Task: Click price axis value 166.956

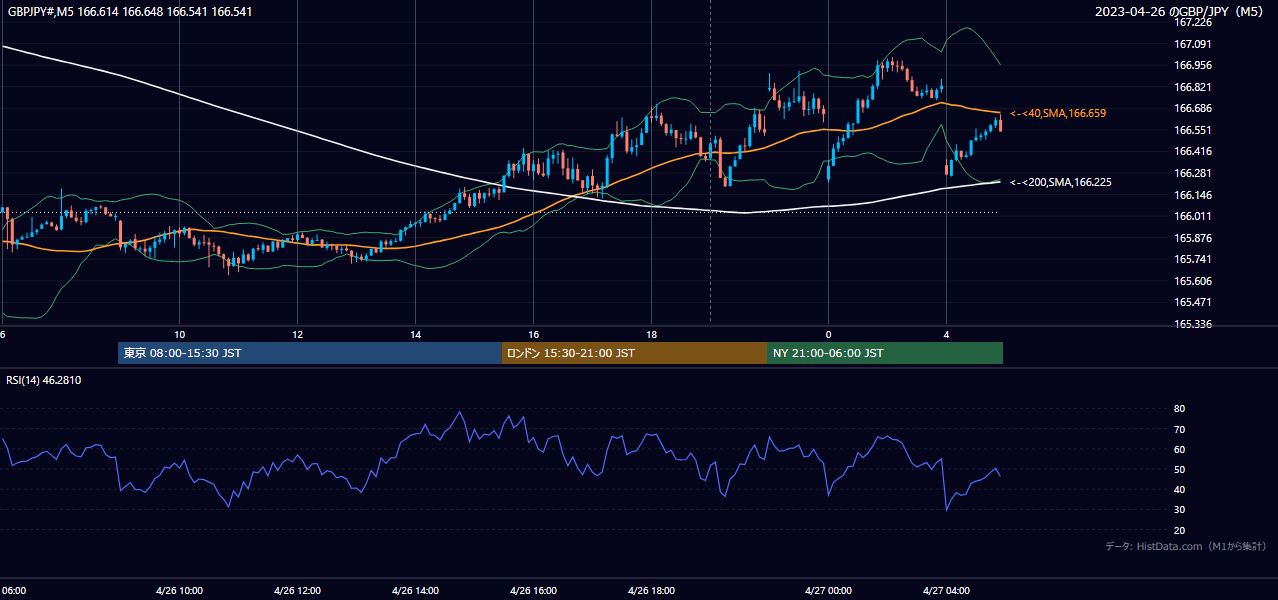Action: click(x=1192, y=65)
